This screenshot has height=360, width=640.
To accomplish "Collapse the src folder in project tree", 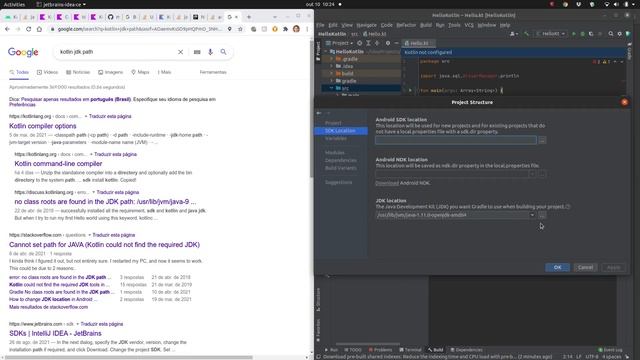I will tap(332, 88).
